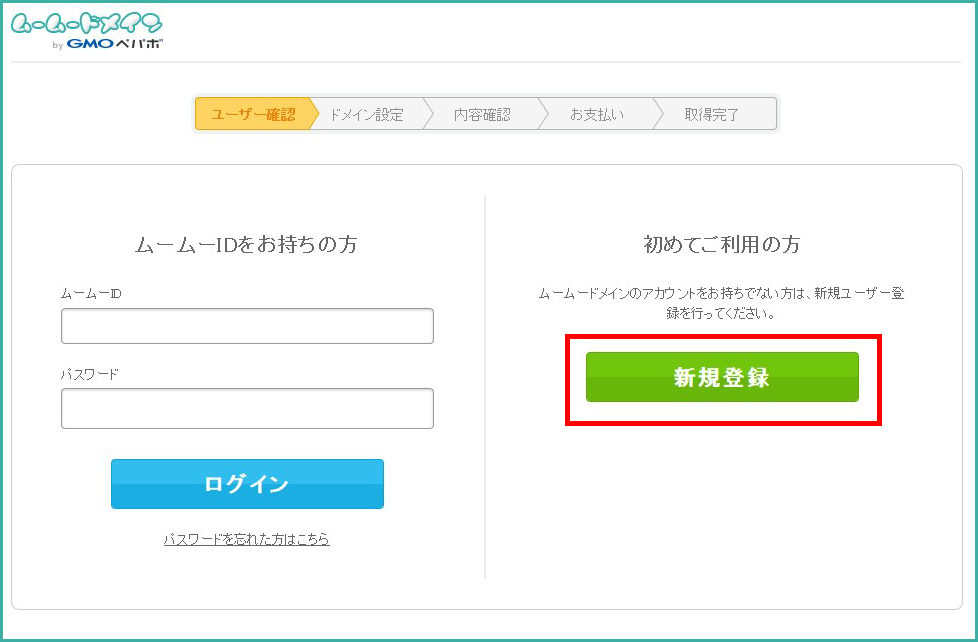Screen dimensions: 978x642
Task: Open the お支払い step
Action: tap(597, 114)
